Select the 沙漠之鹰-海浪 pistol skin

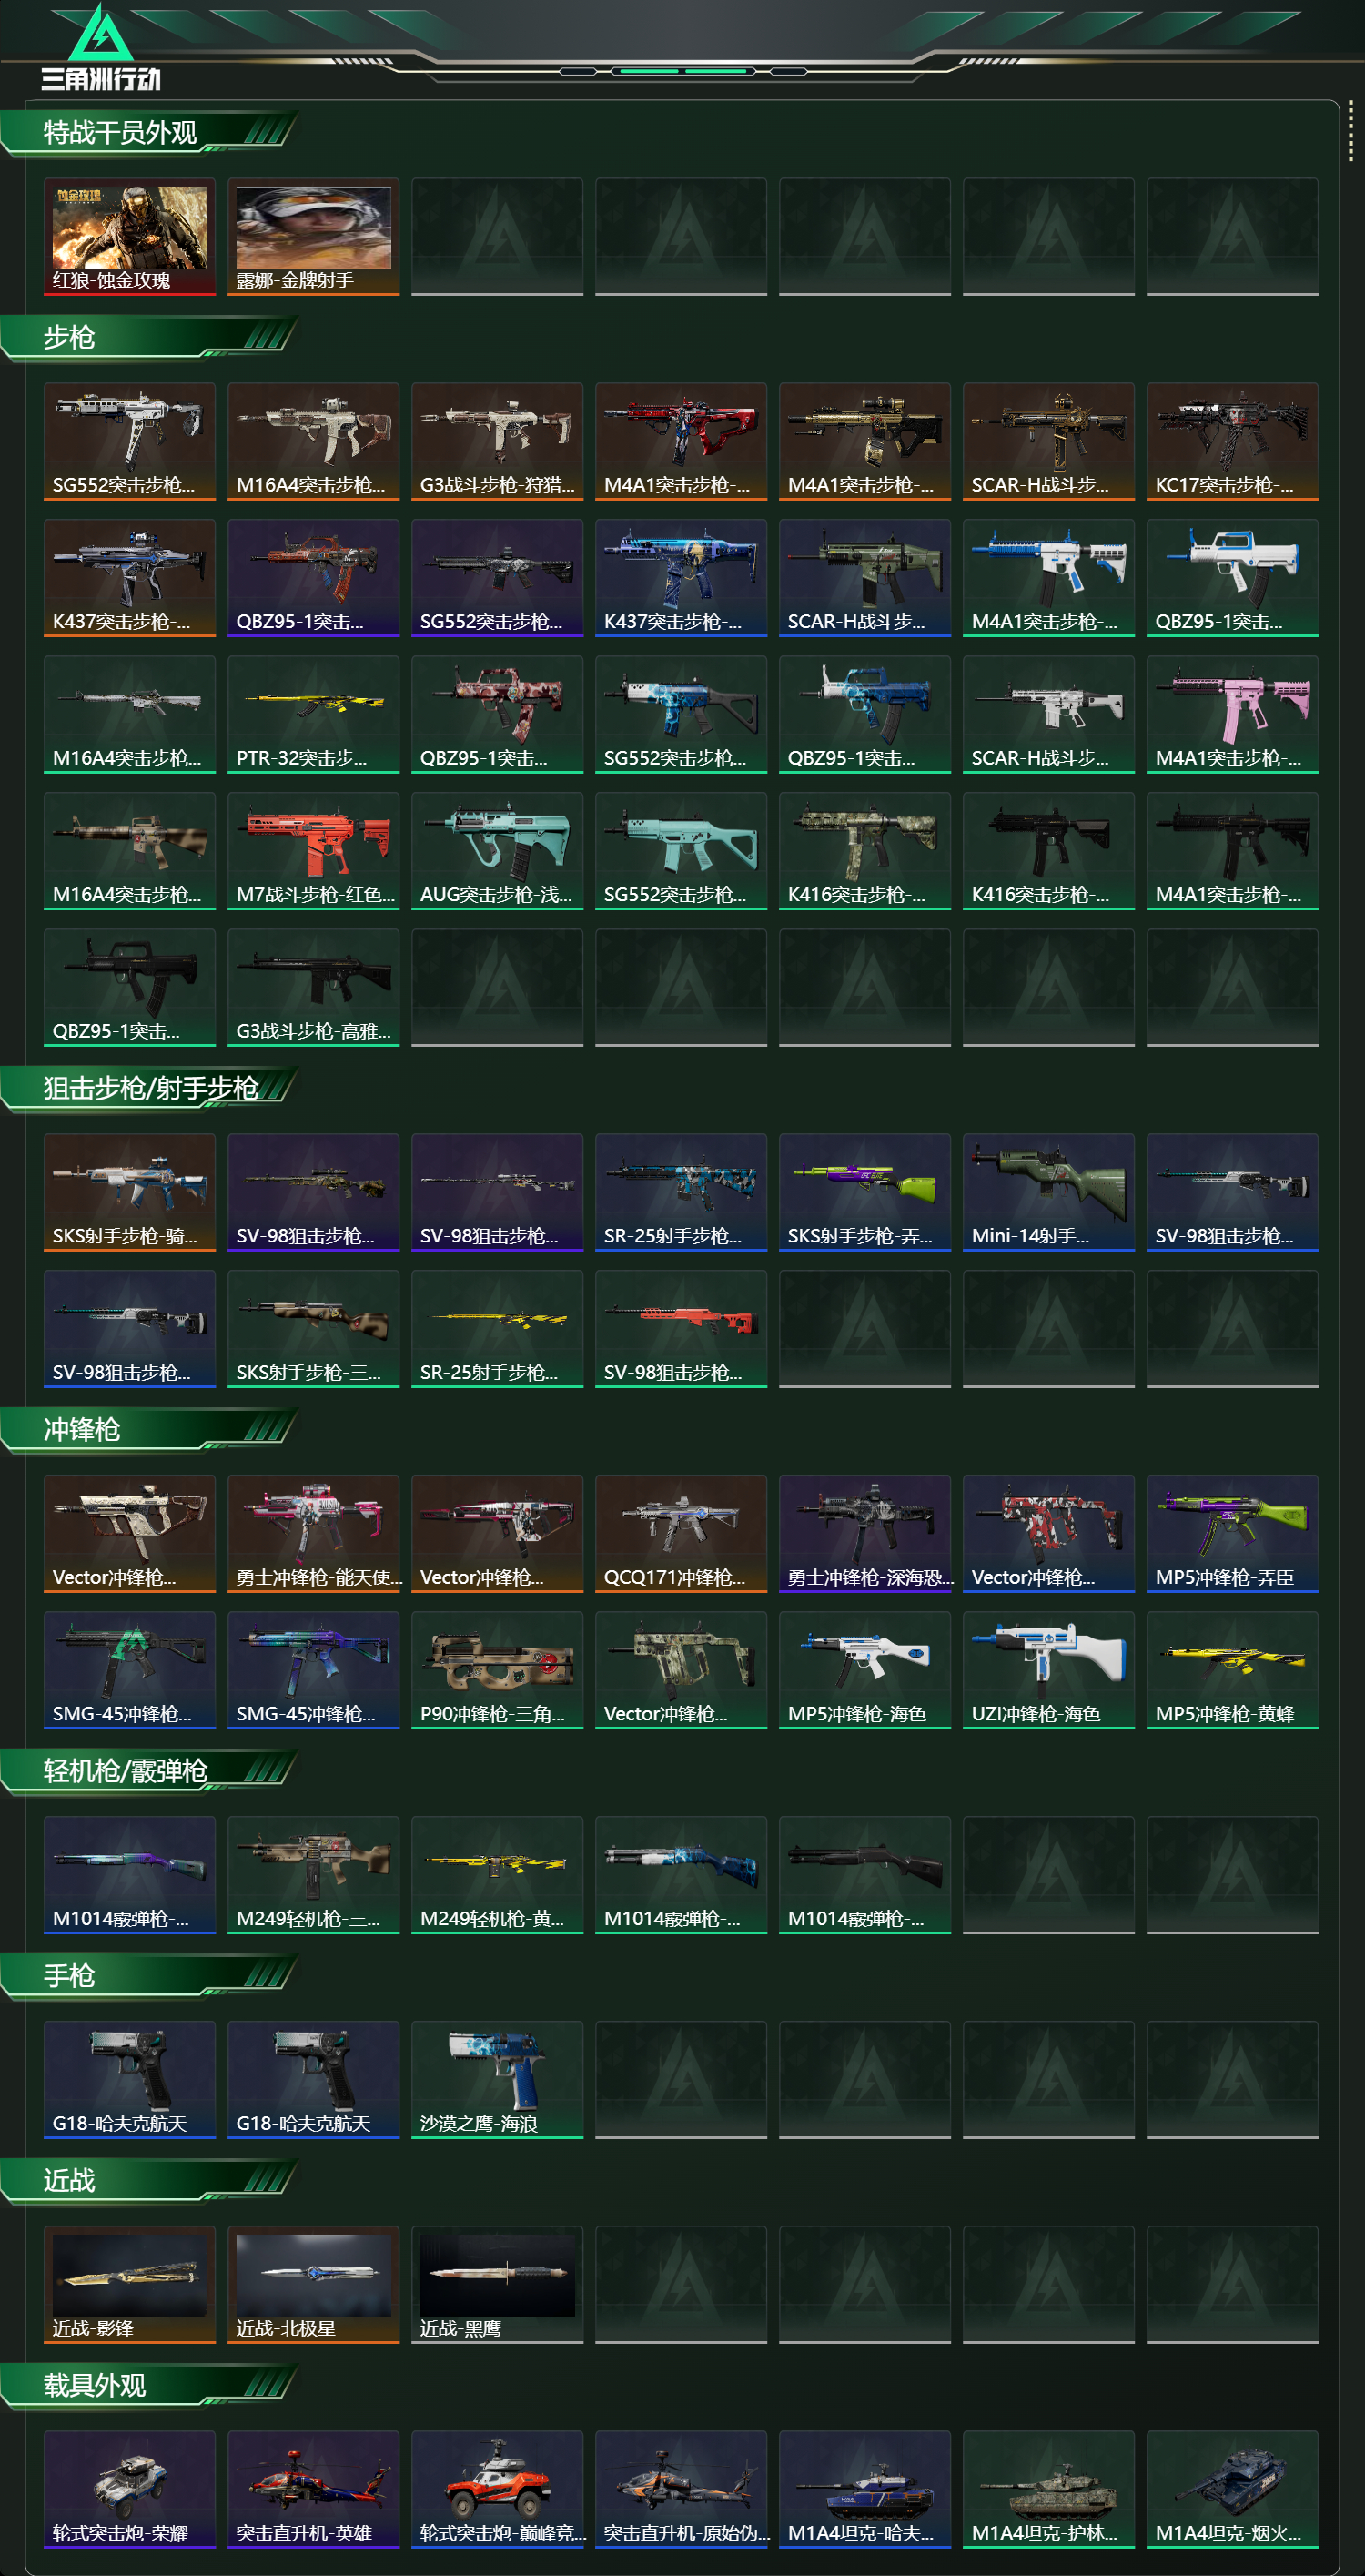pos(497,2080)
